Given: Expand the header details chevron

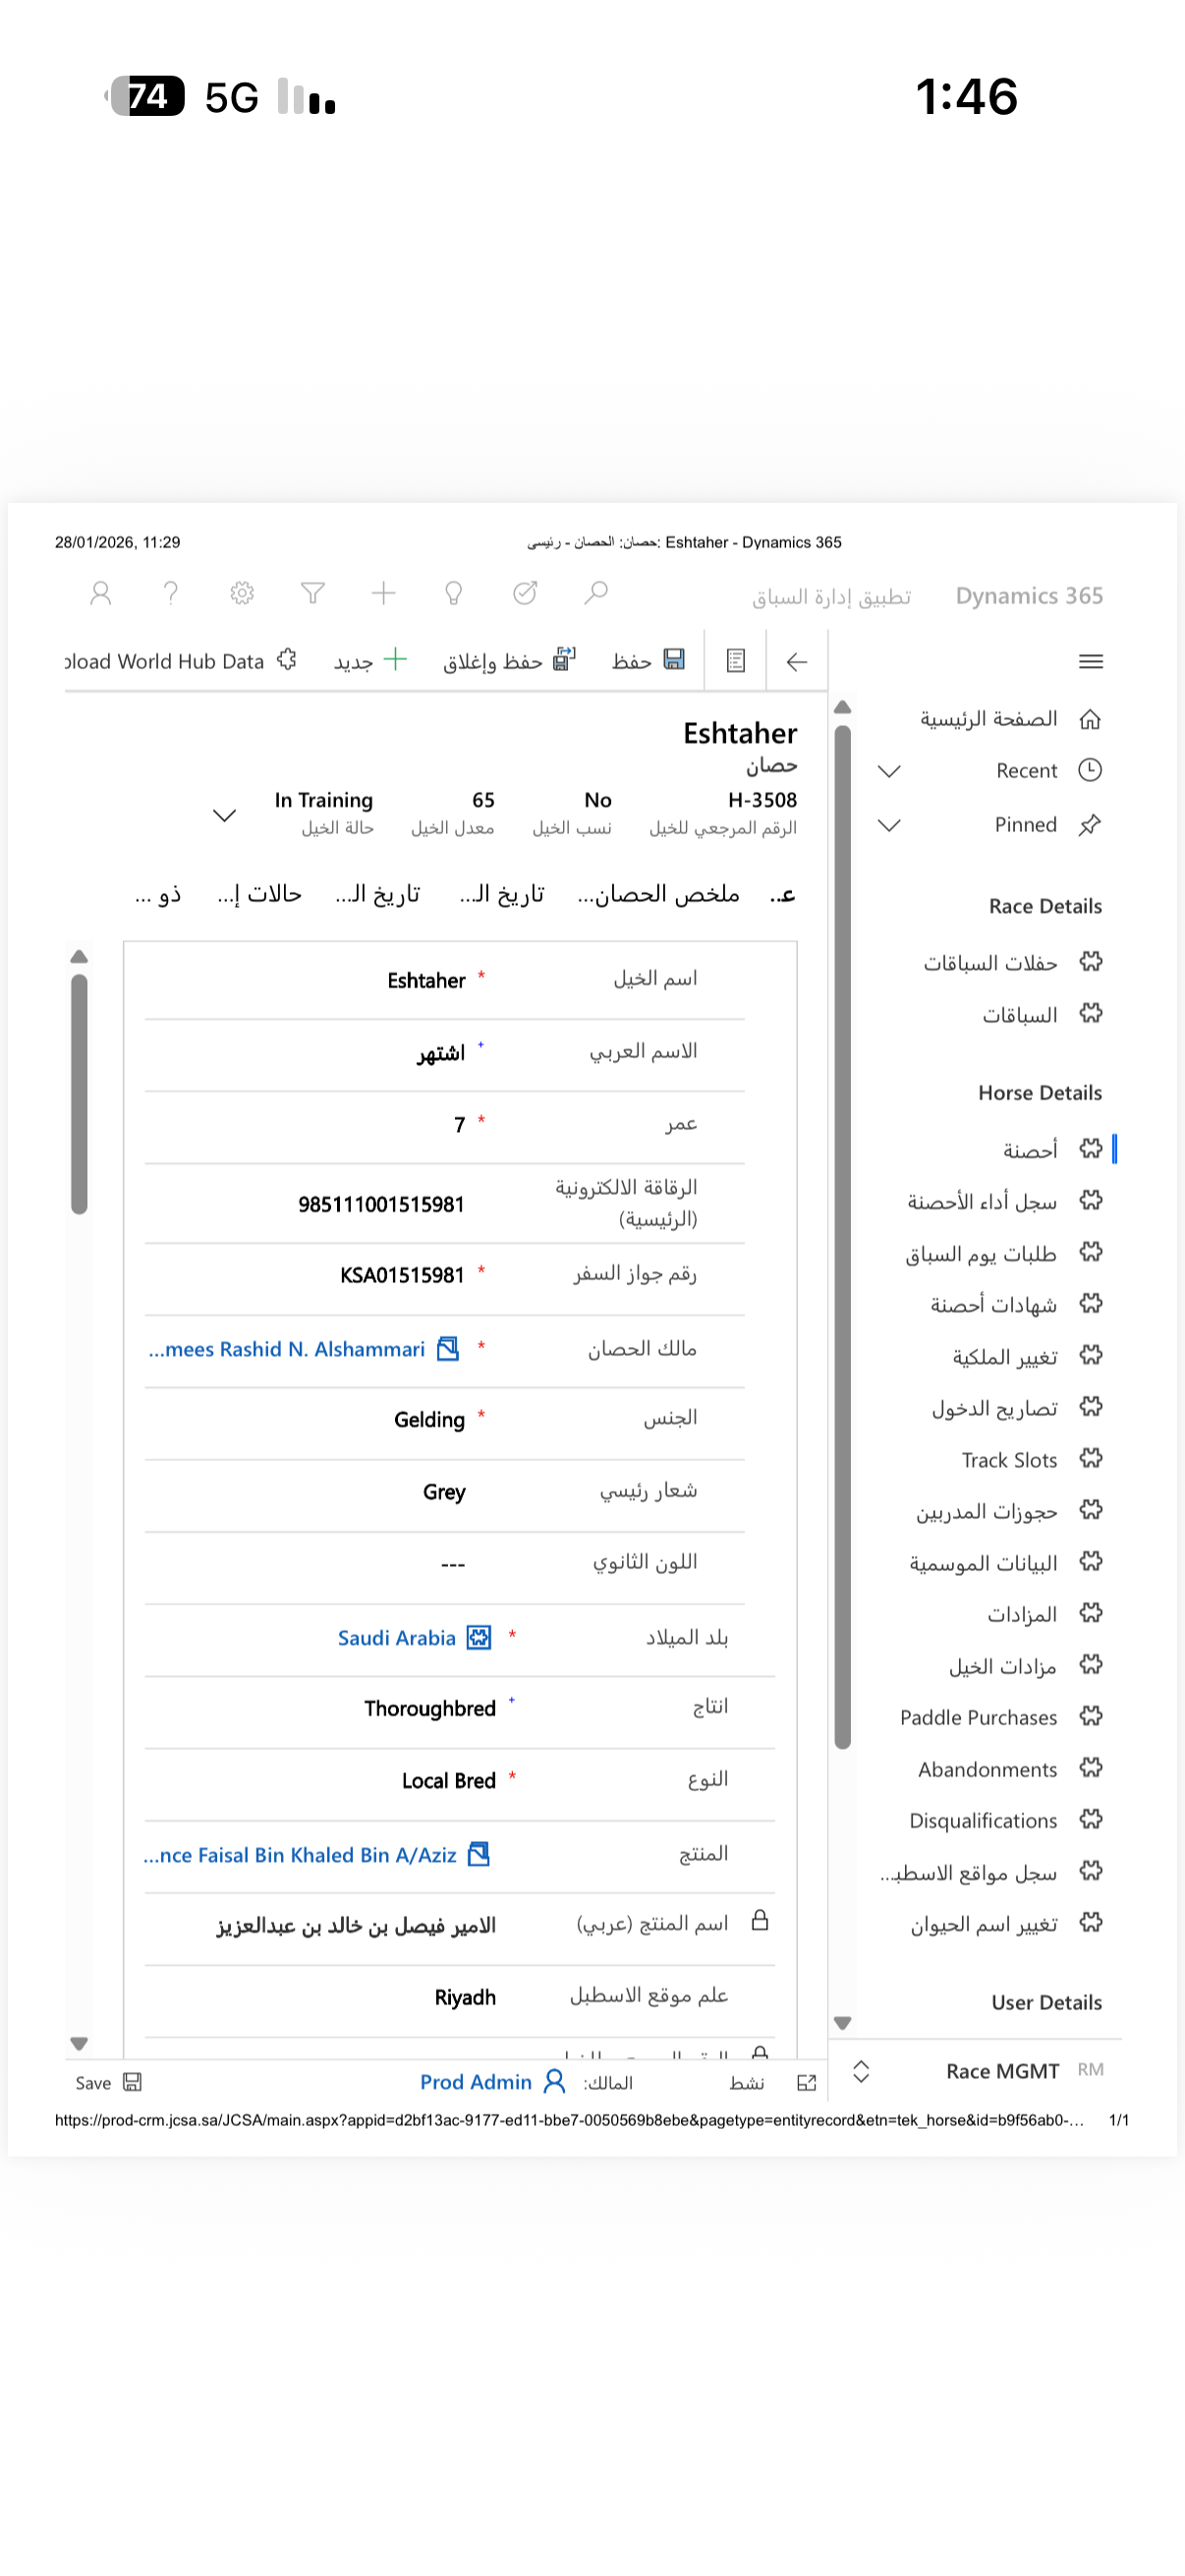Looking at the screenshot, I should click(x=225, y=814).
